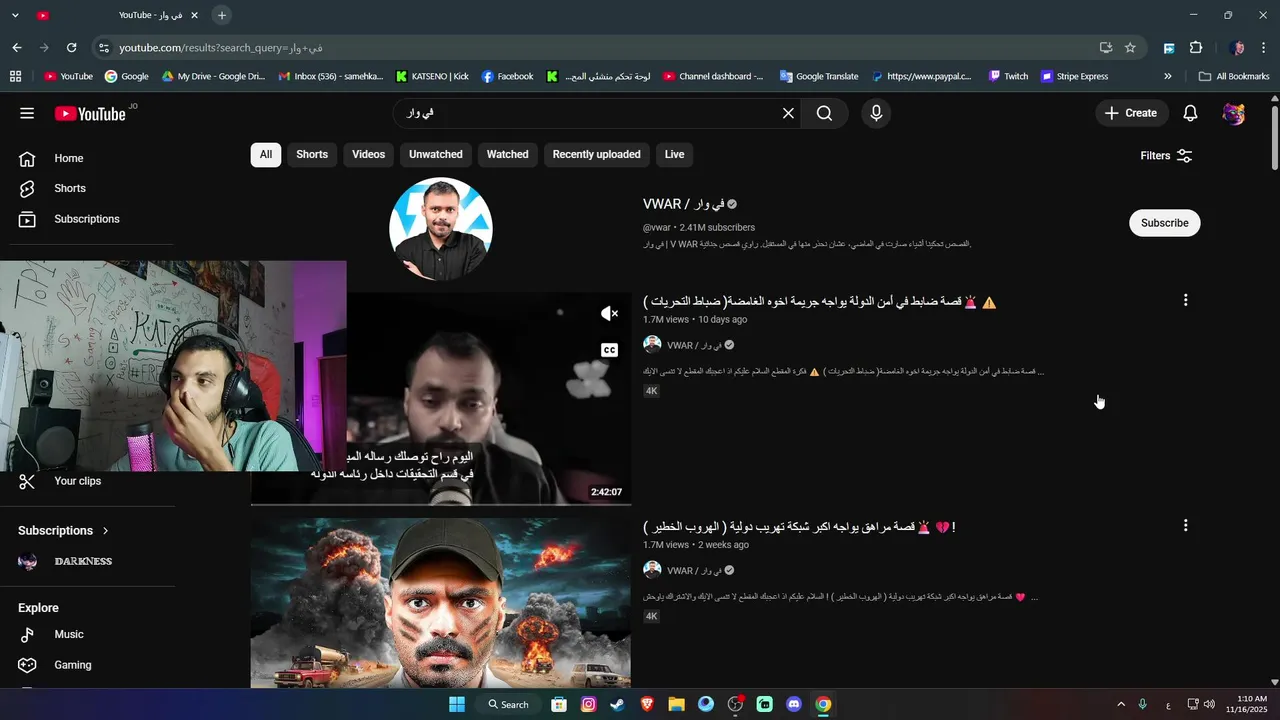1280x720 pixels.
Task: Click the Create button
Action: pyautogui.click(x=1132, y=113)
